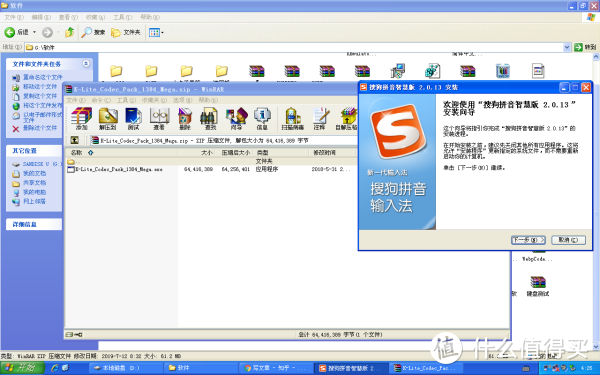Click WinRAR Add (添加) toolbar icon
The height and width of the screenshot is (375, 600).
coord(82,119)
